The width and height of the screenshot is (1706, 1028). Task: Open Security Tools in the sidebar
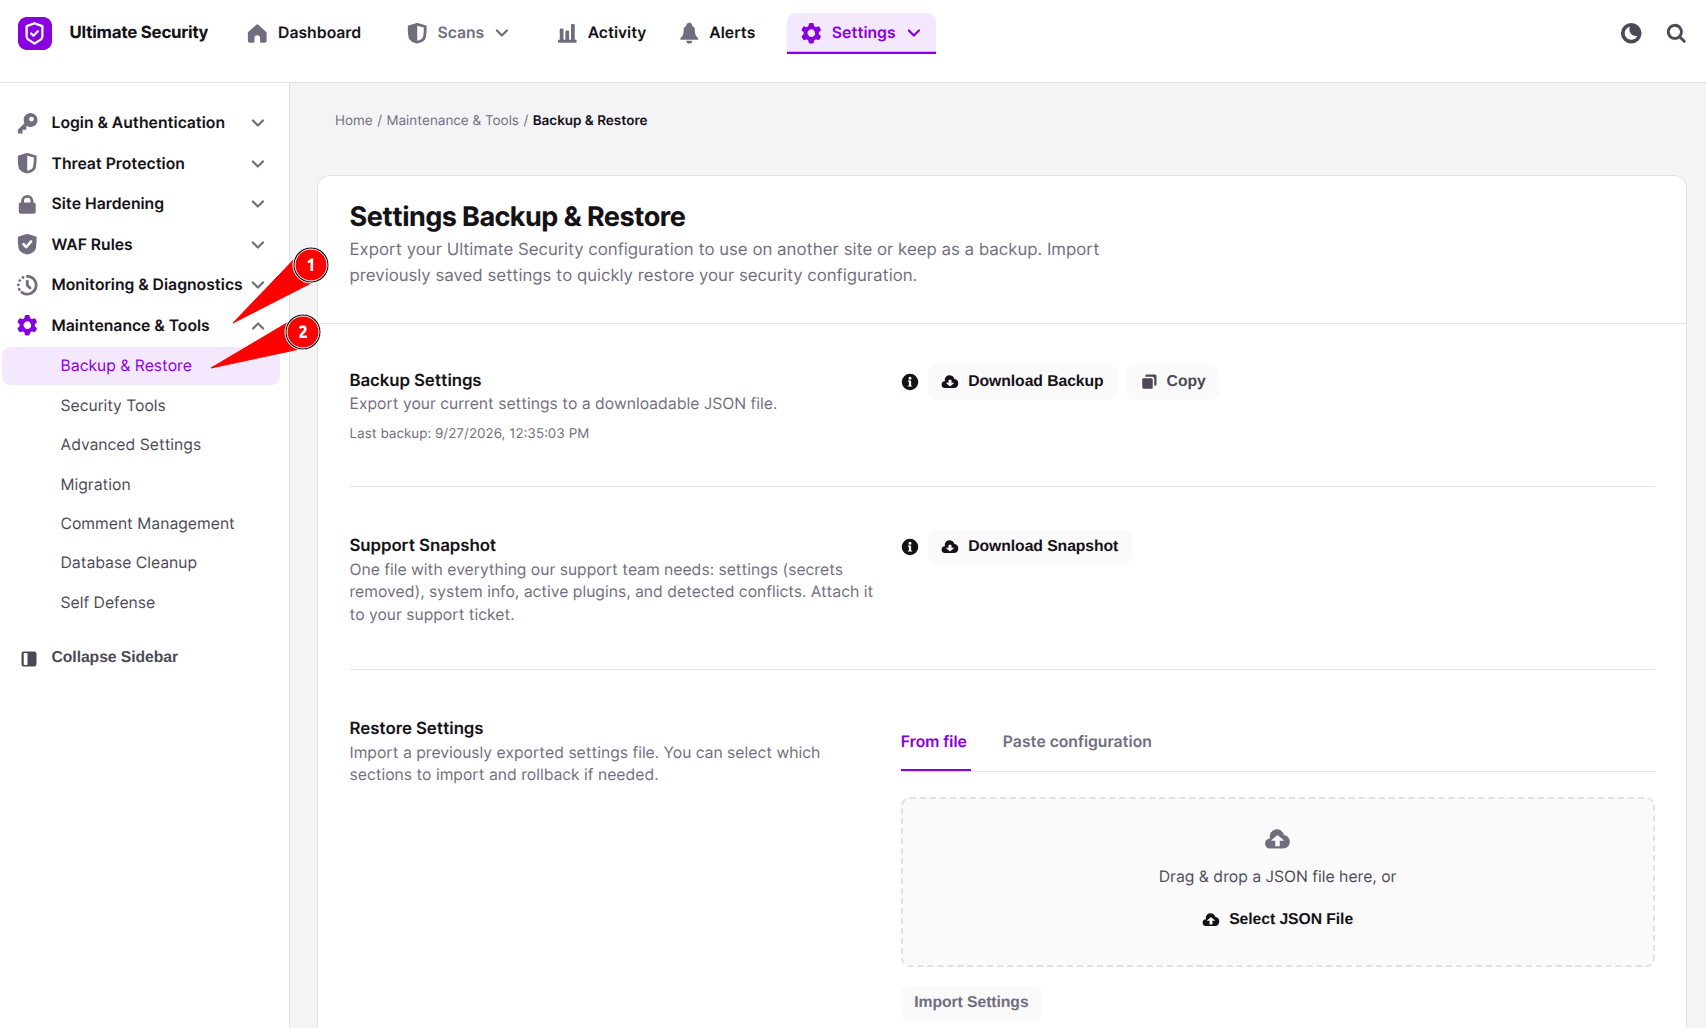pos(113,405)
